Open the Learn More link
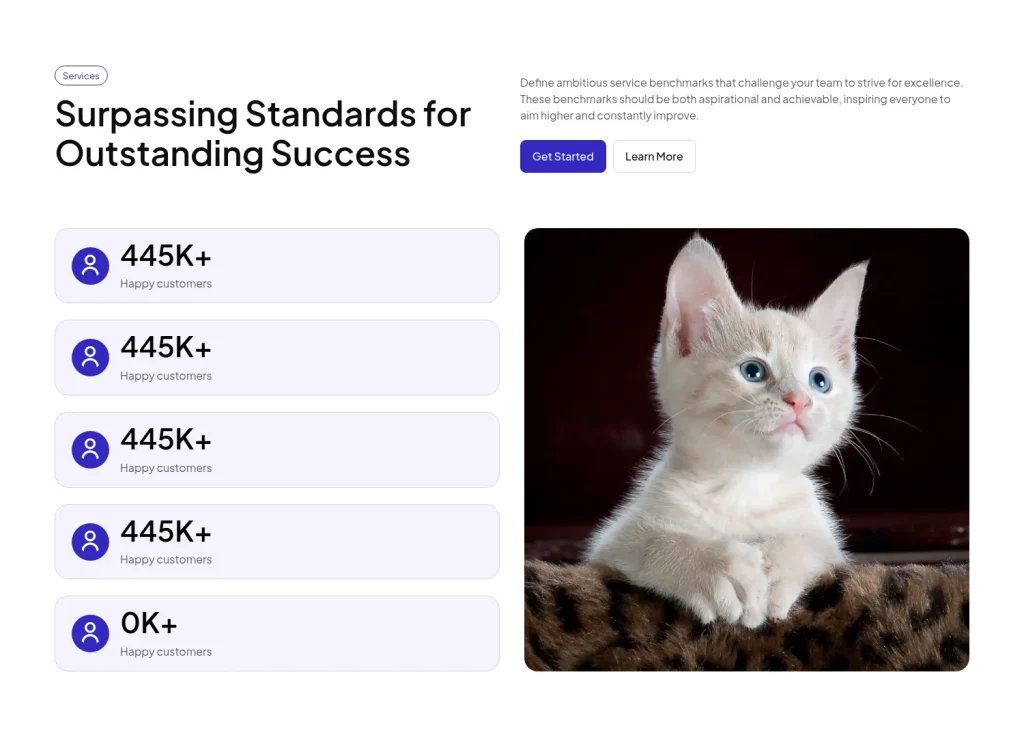Viewport: 1024px width, 737px height. point(654,156)
